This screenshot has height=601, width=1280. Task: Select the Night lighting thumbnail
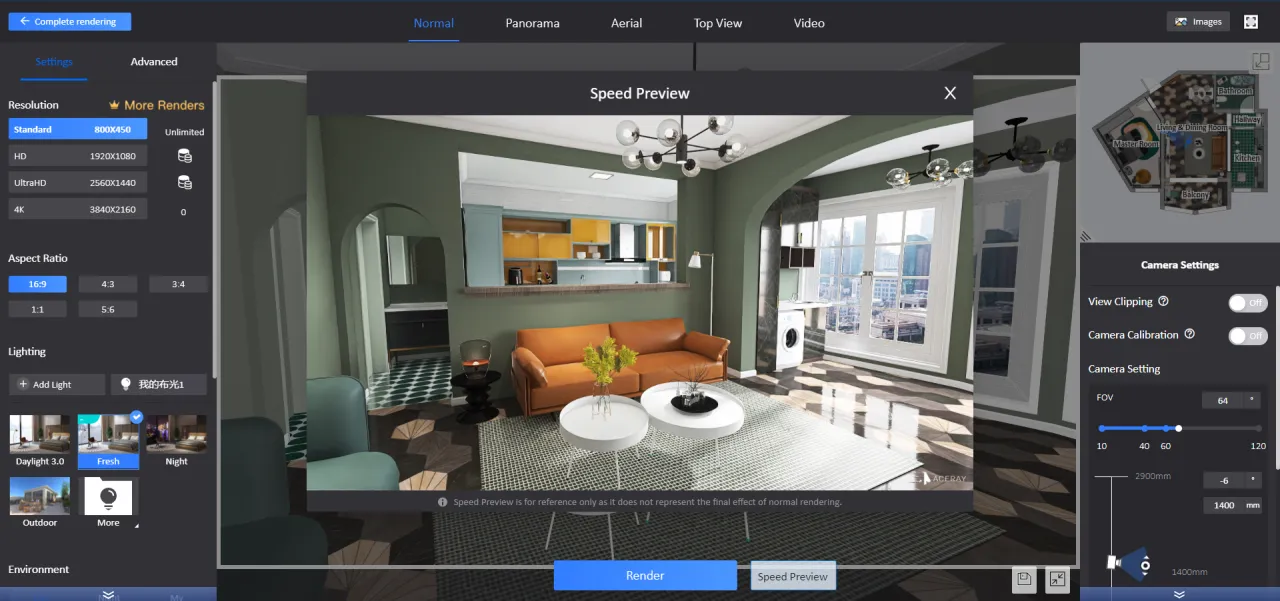tap(176, 435)
